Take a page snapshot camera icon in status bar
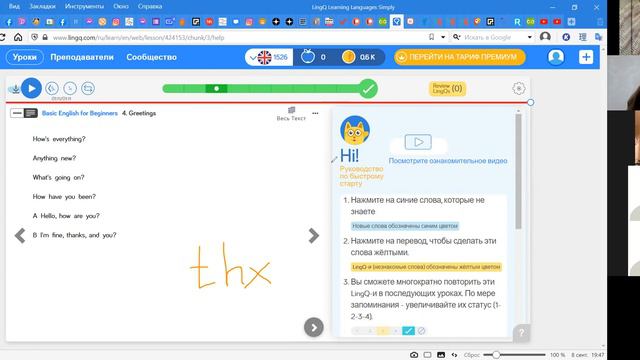 [414, 355]
